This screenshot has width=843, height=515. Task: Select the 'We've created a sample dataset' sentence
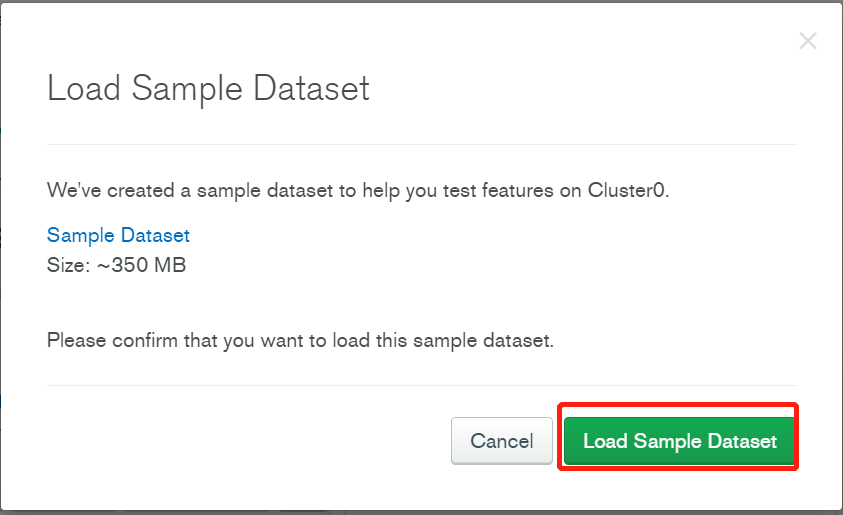click(358, 190)
